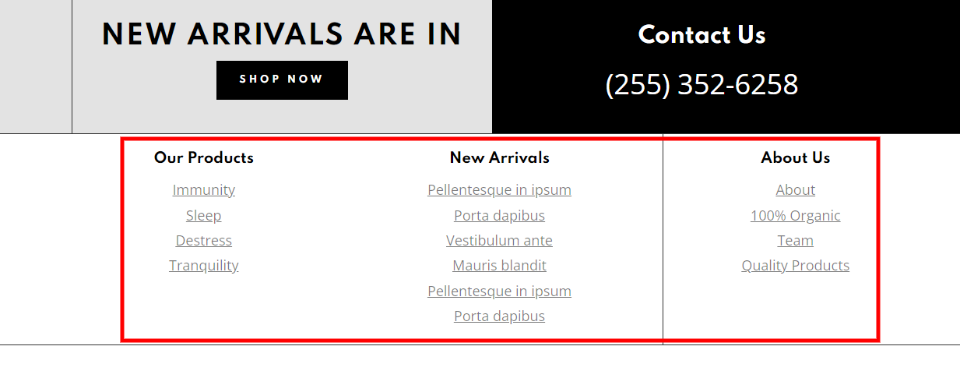Click the Our Products column heading
The image size is (960, 378).
pyautogui.click(x=203, y=158)
